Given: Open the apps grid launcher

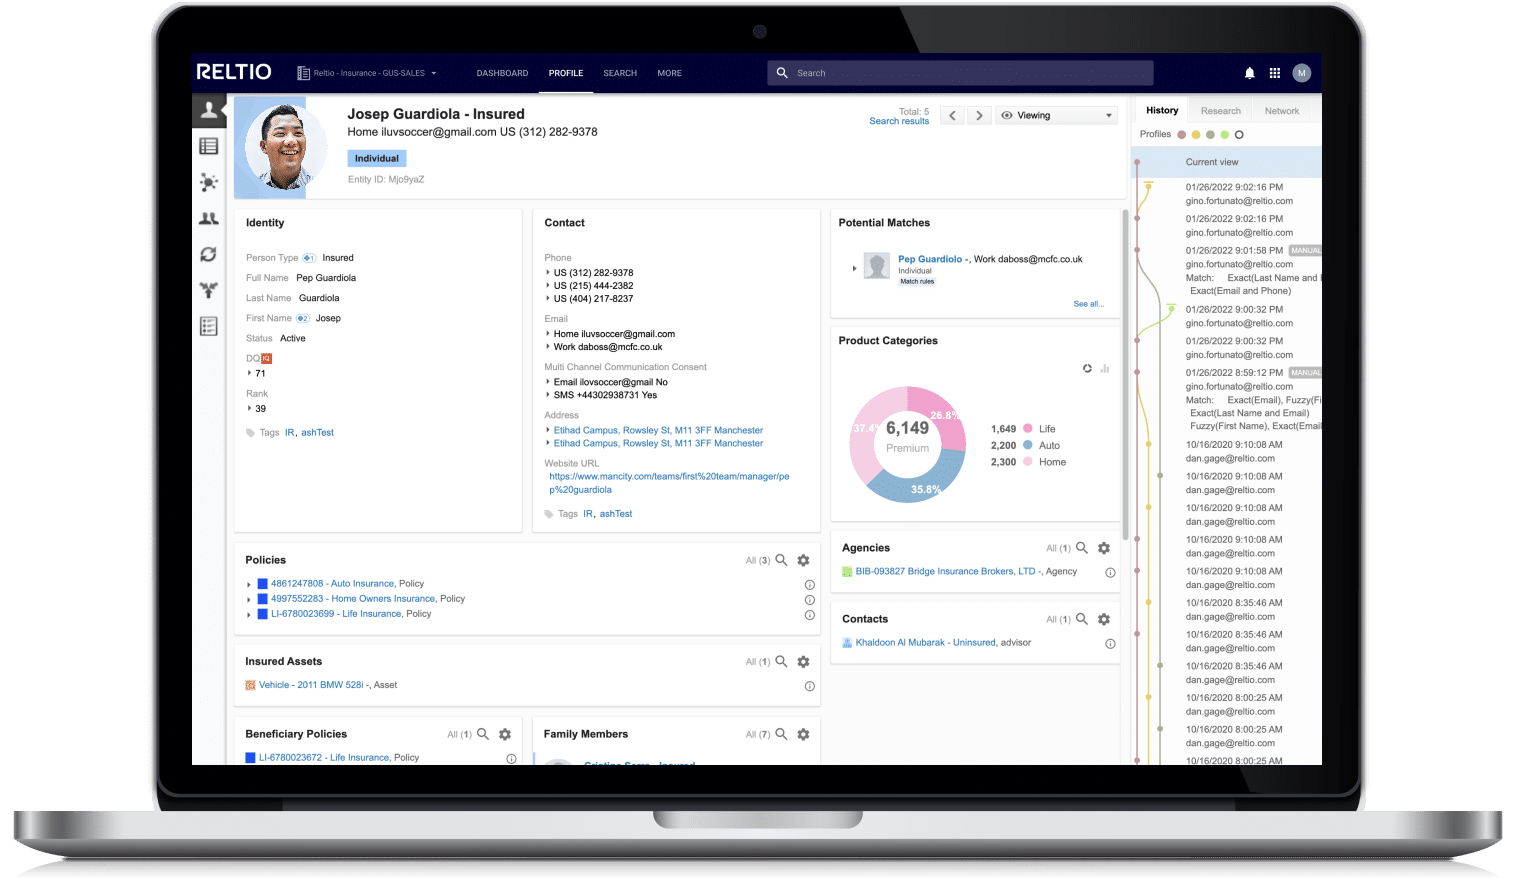Looking at the screenshot, I should pyautogui.click(x=1275, y=73).
